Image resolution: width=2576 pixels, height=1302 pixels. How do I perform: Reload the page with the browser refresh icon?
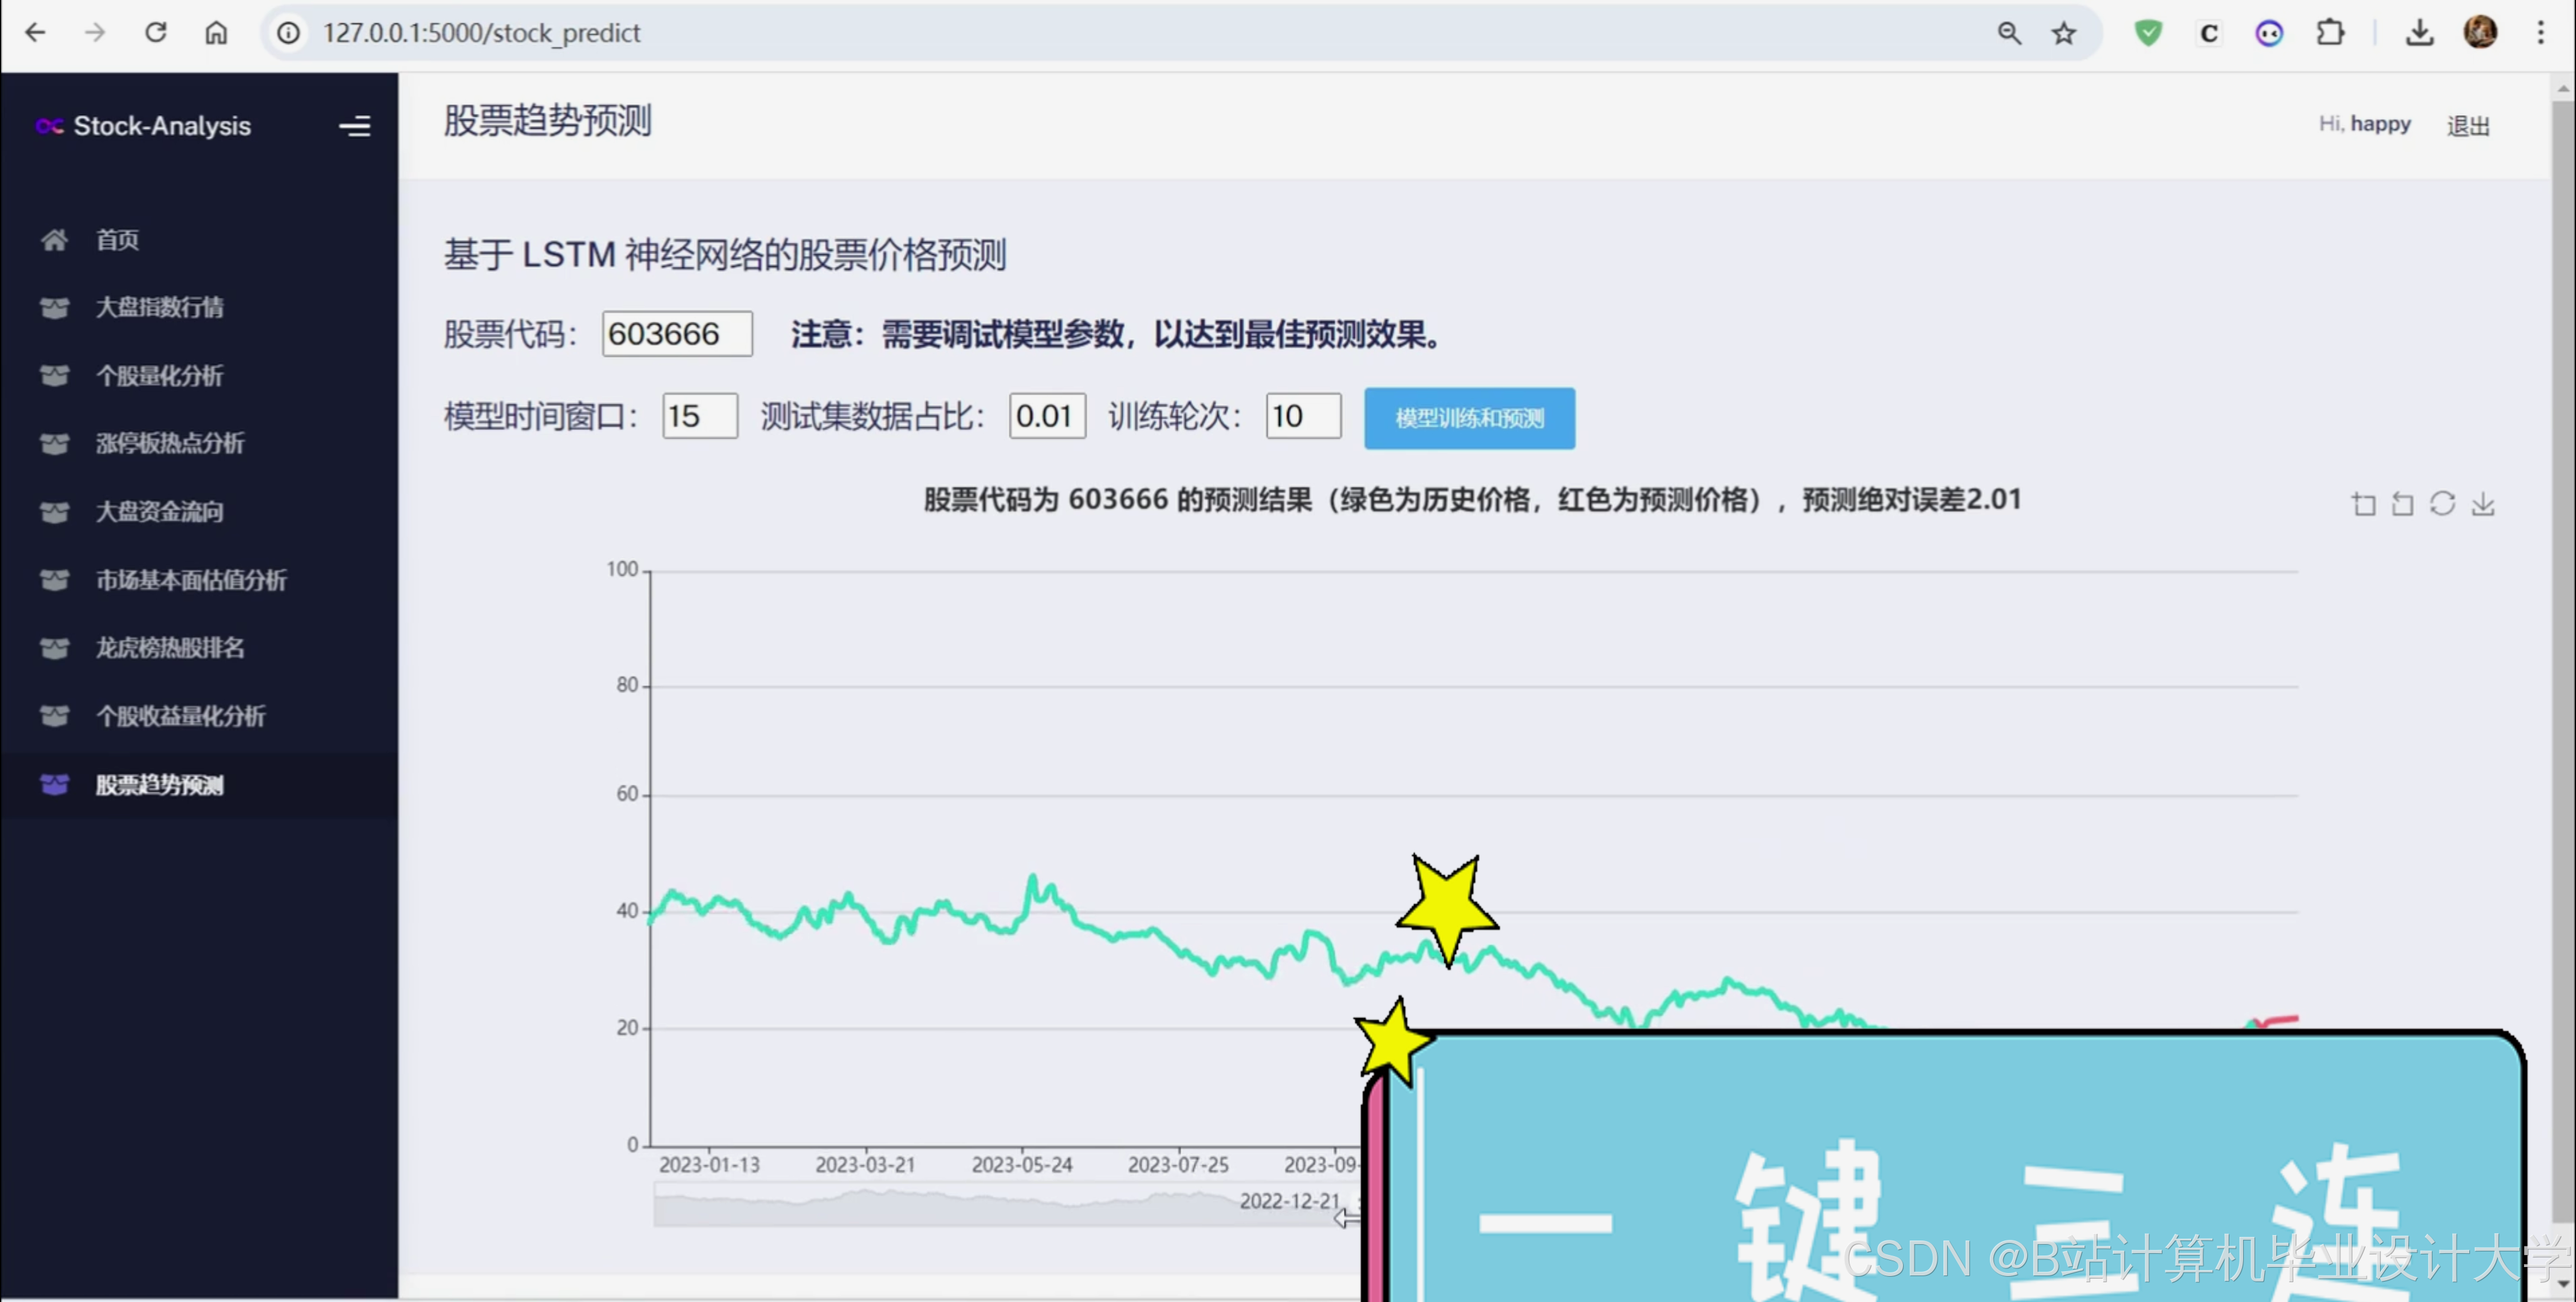tap(156, 33)
